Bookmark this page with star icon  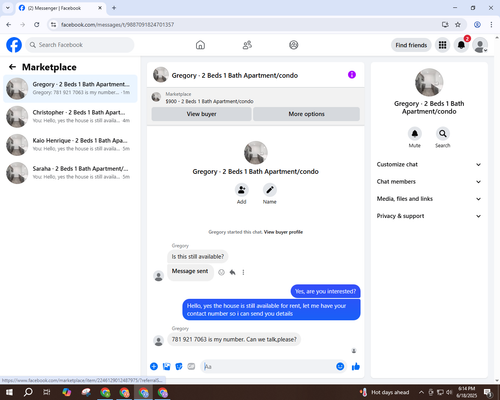coord(458,25)
